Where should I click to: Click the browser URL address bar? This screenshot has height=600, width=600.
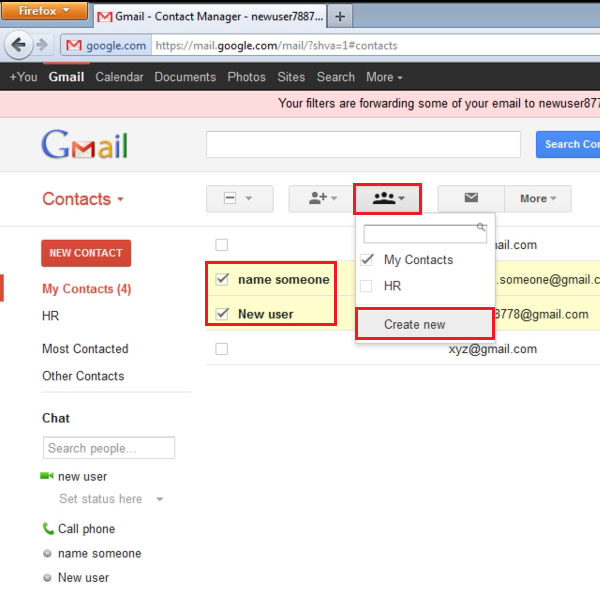coord(375,46)
